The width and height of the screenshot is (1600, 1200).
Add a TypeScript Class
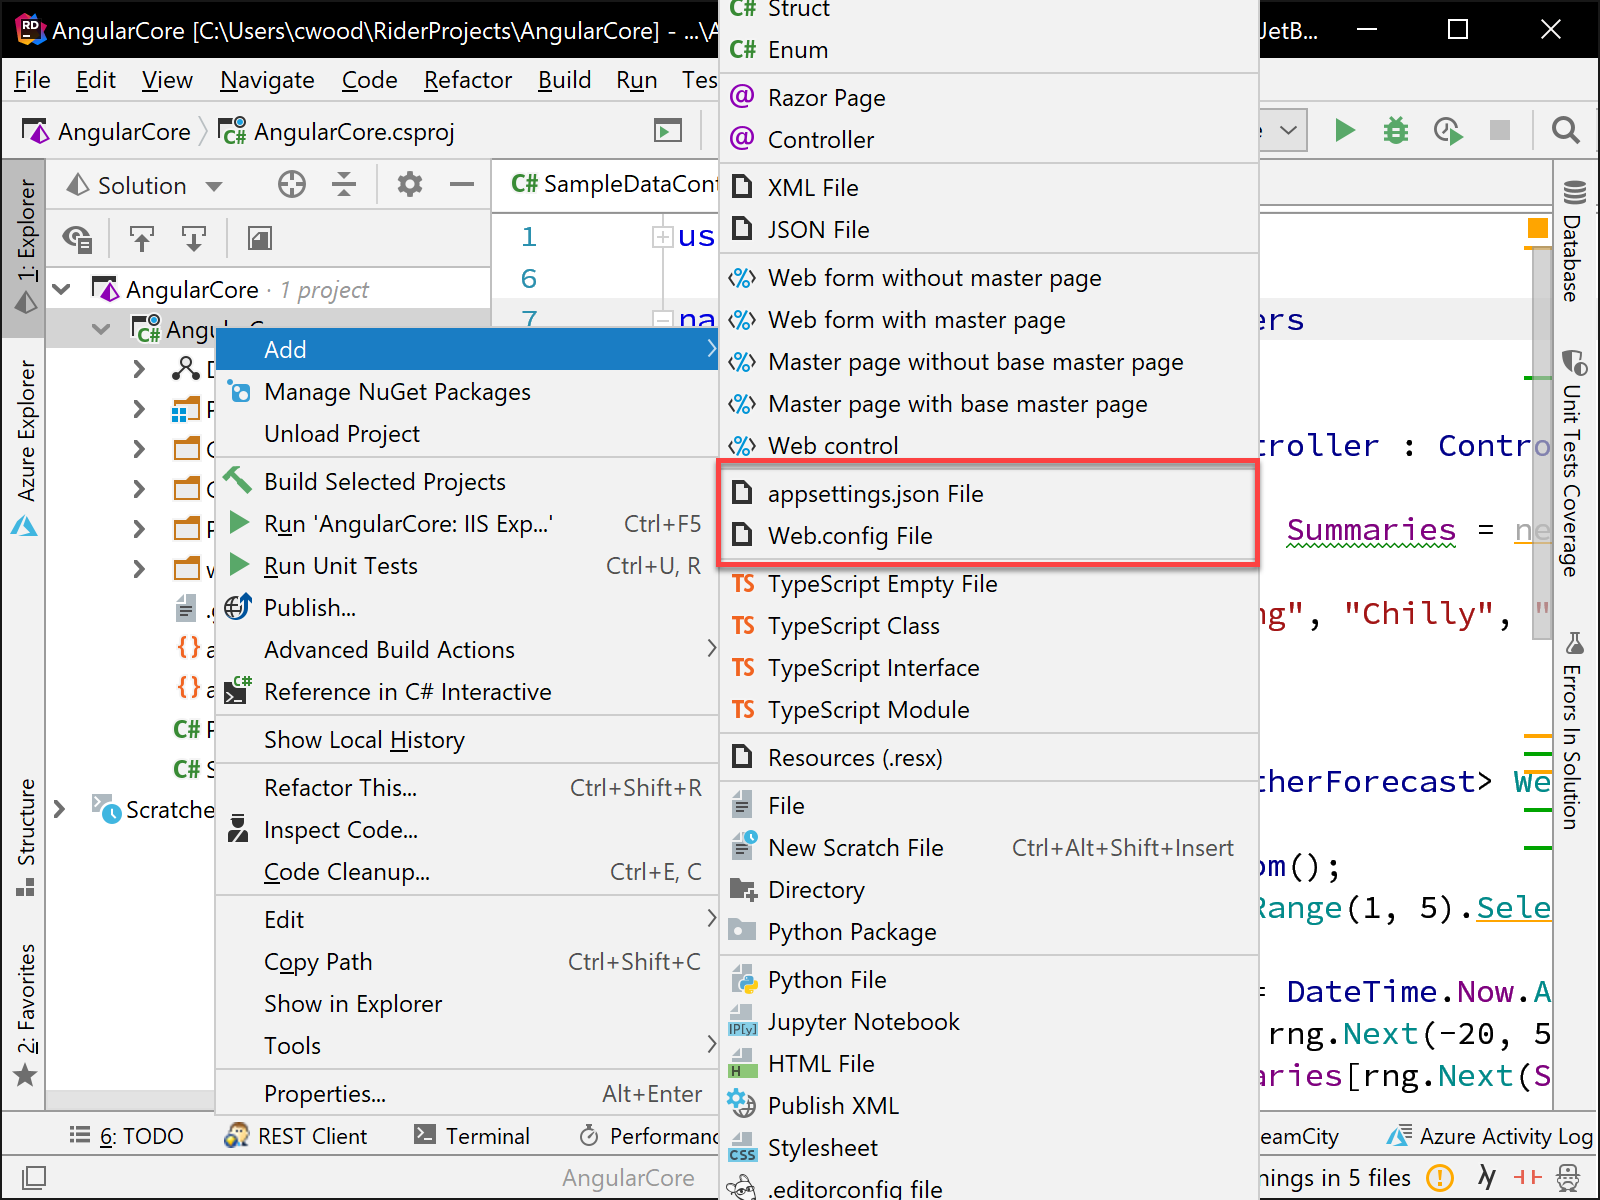tap(988, 625)
